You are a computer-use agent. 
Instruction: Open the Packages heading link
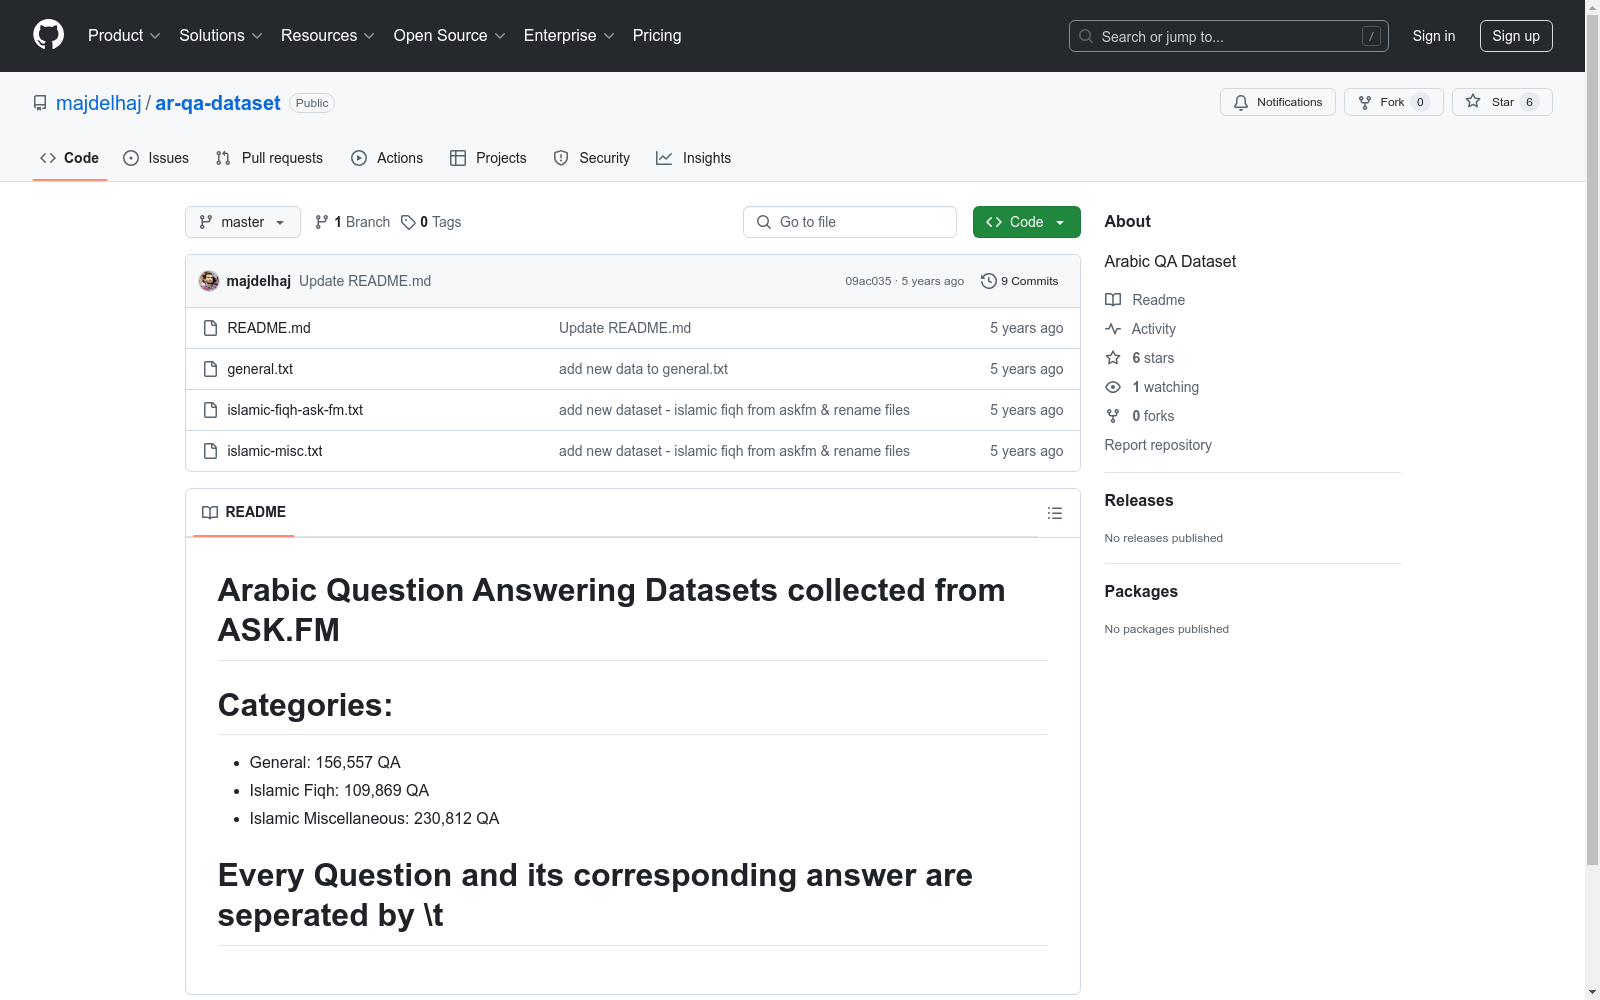pos(1141,591)
